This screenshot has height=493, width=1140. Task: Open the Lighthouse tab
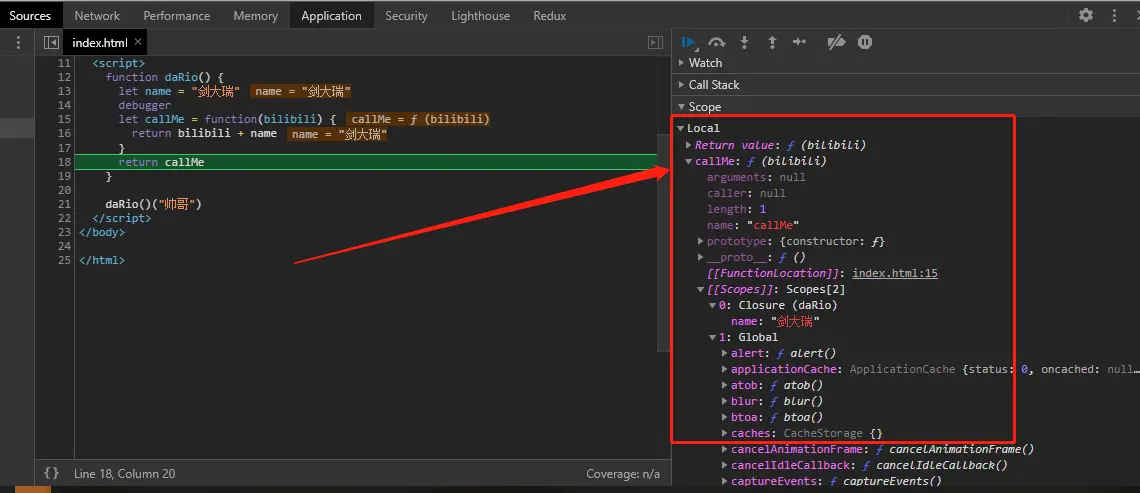[481, 15]
